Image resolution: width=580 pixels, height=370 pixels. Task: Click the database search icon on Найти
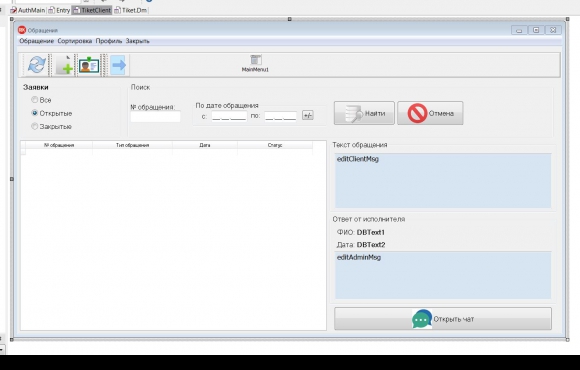pyautogui.click(x=354, y=113)
